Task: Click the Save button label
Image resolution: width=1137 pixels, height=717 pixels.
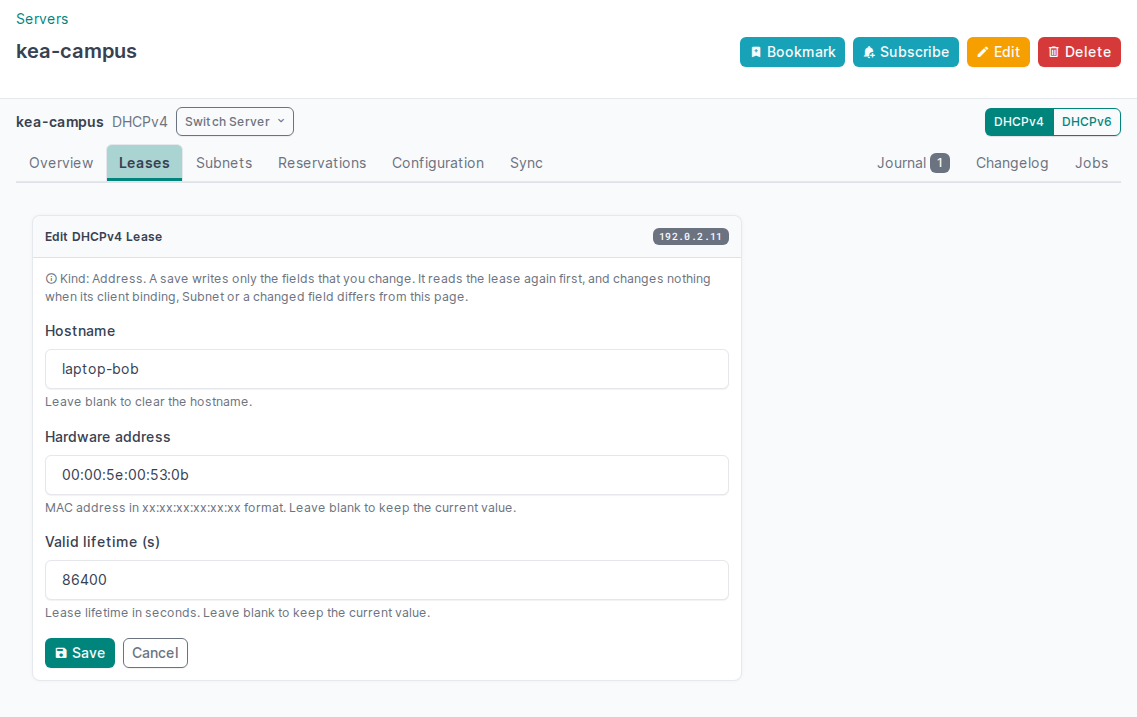Action: (x=88, y=653)
